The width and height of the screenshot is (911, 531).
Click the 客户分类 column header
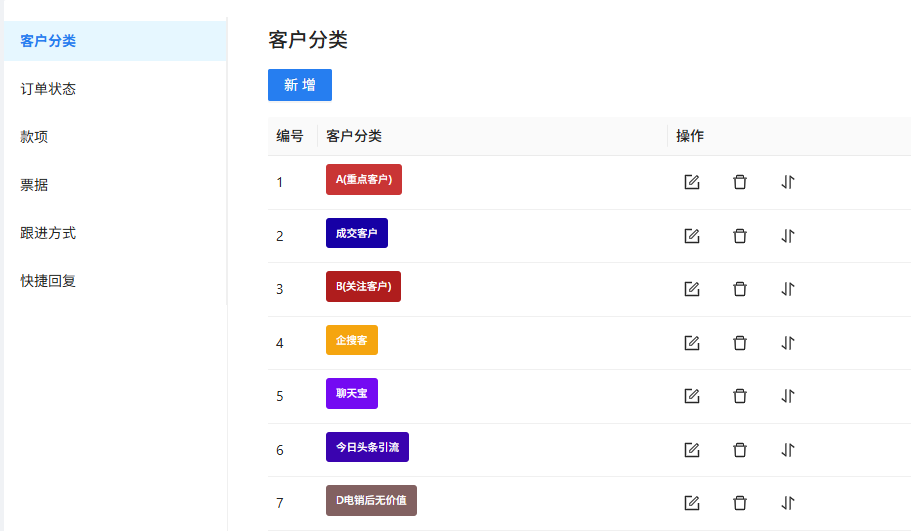(354, 136)
